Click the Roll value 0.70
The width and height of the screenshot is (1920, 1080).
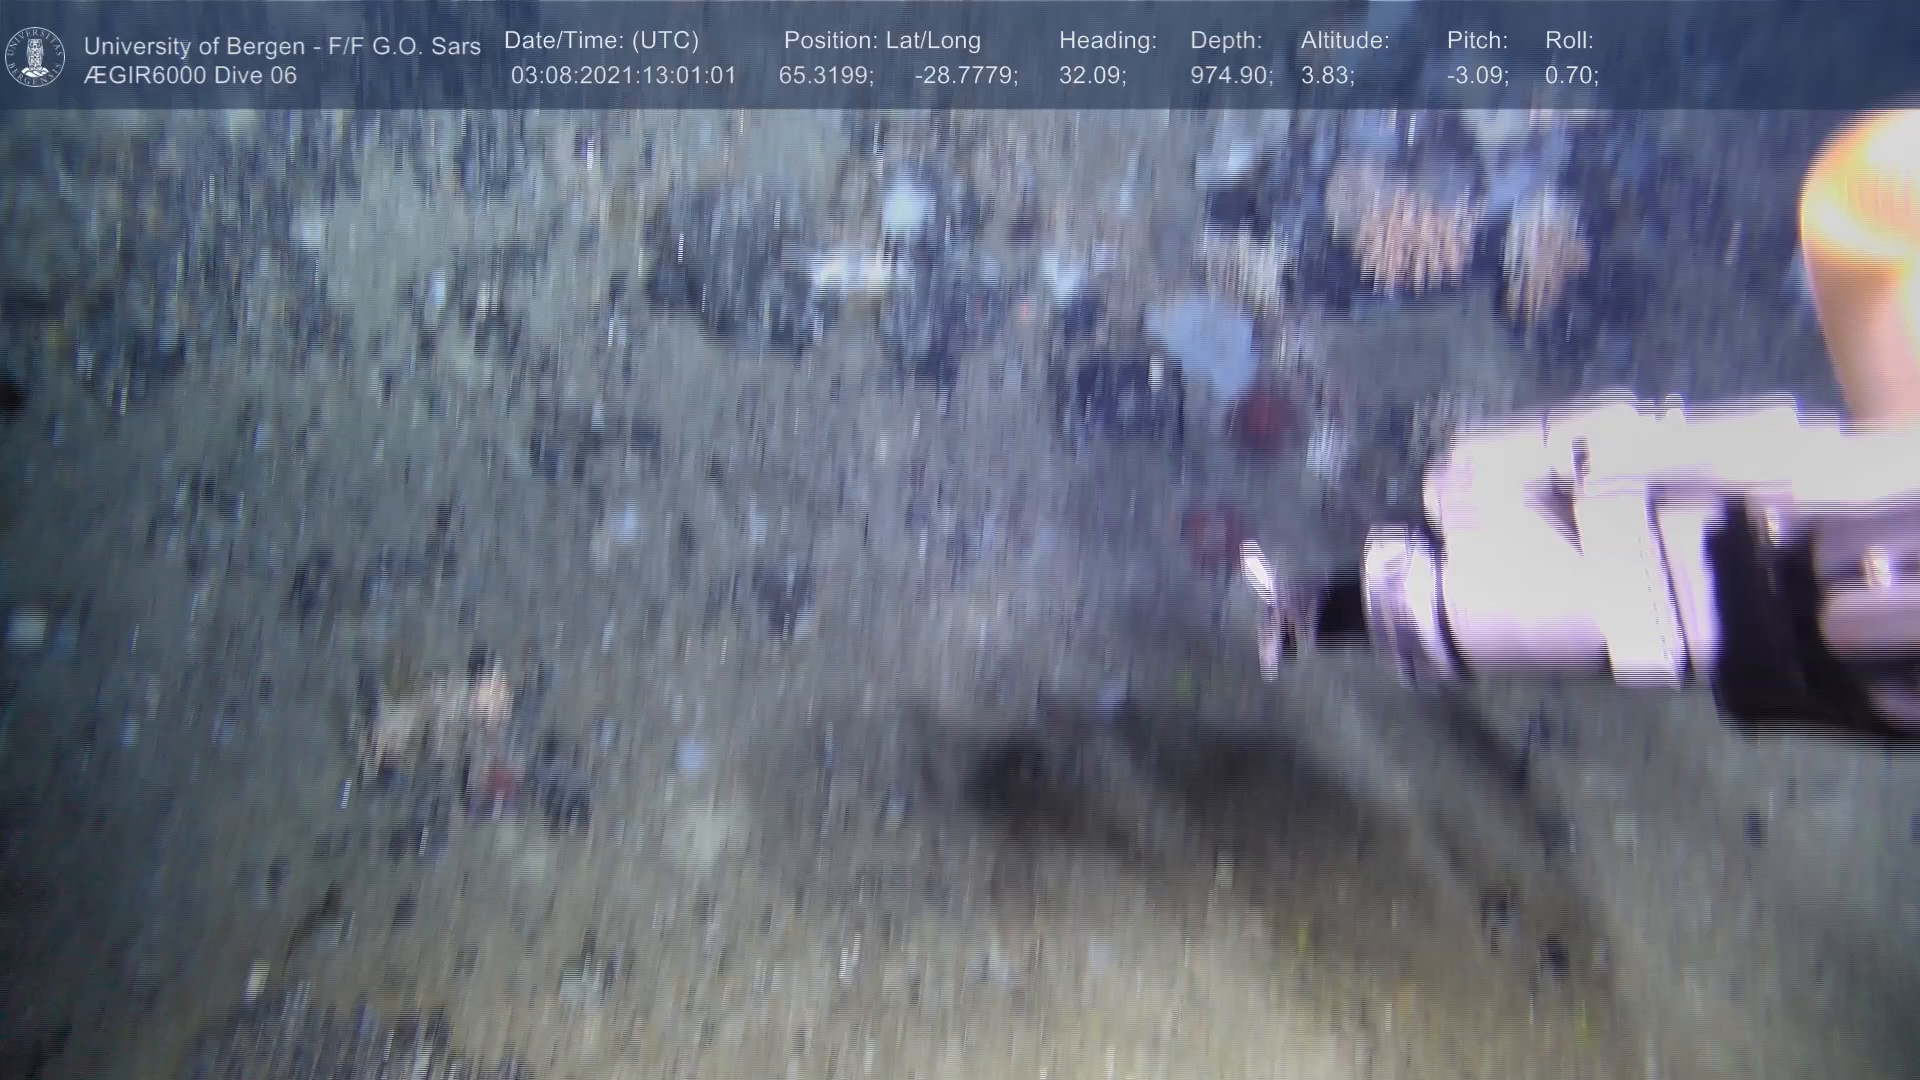click(1571, 76)
